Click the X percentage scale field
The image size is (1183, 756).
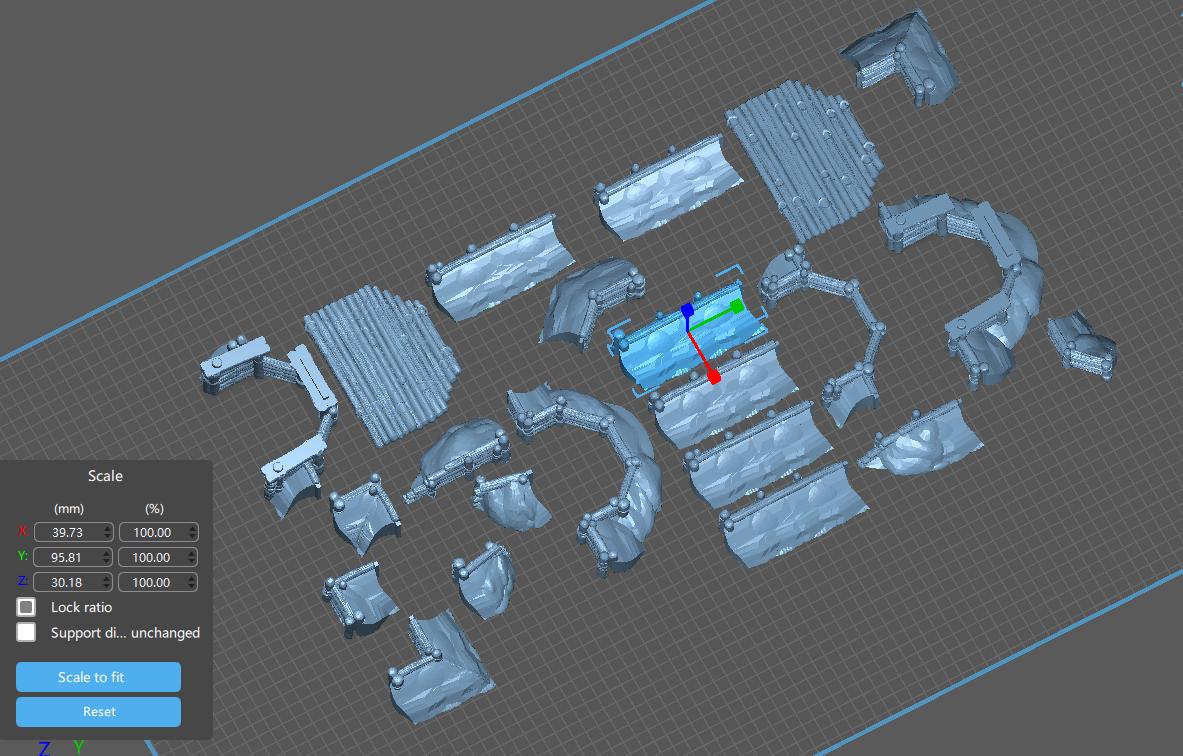[x=151, y=533]
